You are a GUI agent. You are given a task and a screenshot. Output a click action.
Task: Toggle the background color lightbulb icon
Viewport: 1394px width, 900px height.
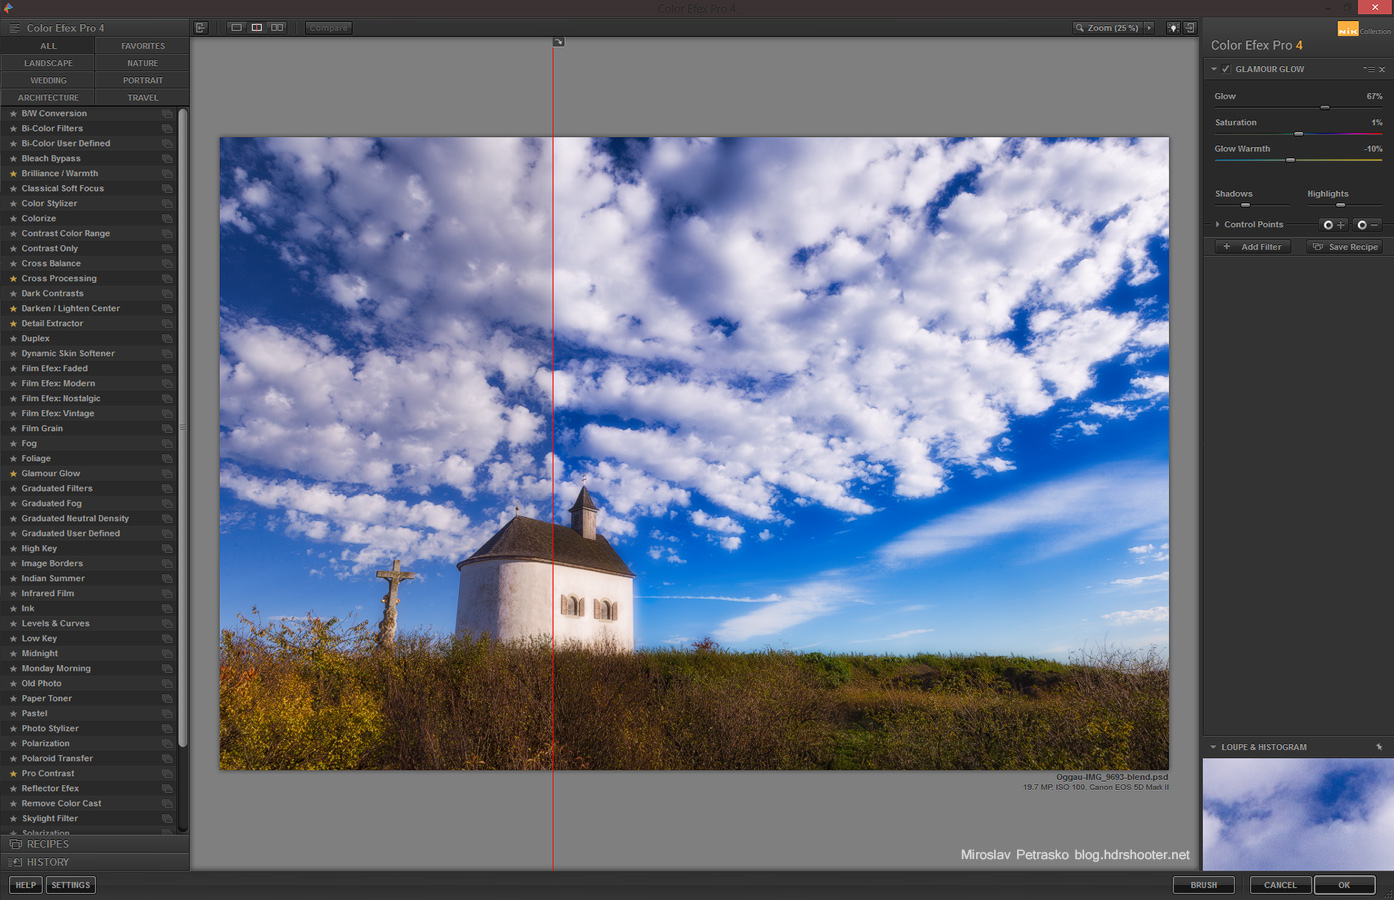pyautogui.click(x=1173, y=28)
